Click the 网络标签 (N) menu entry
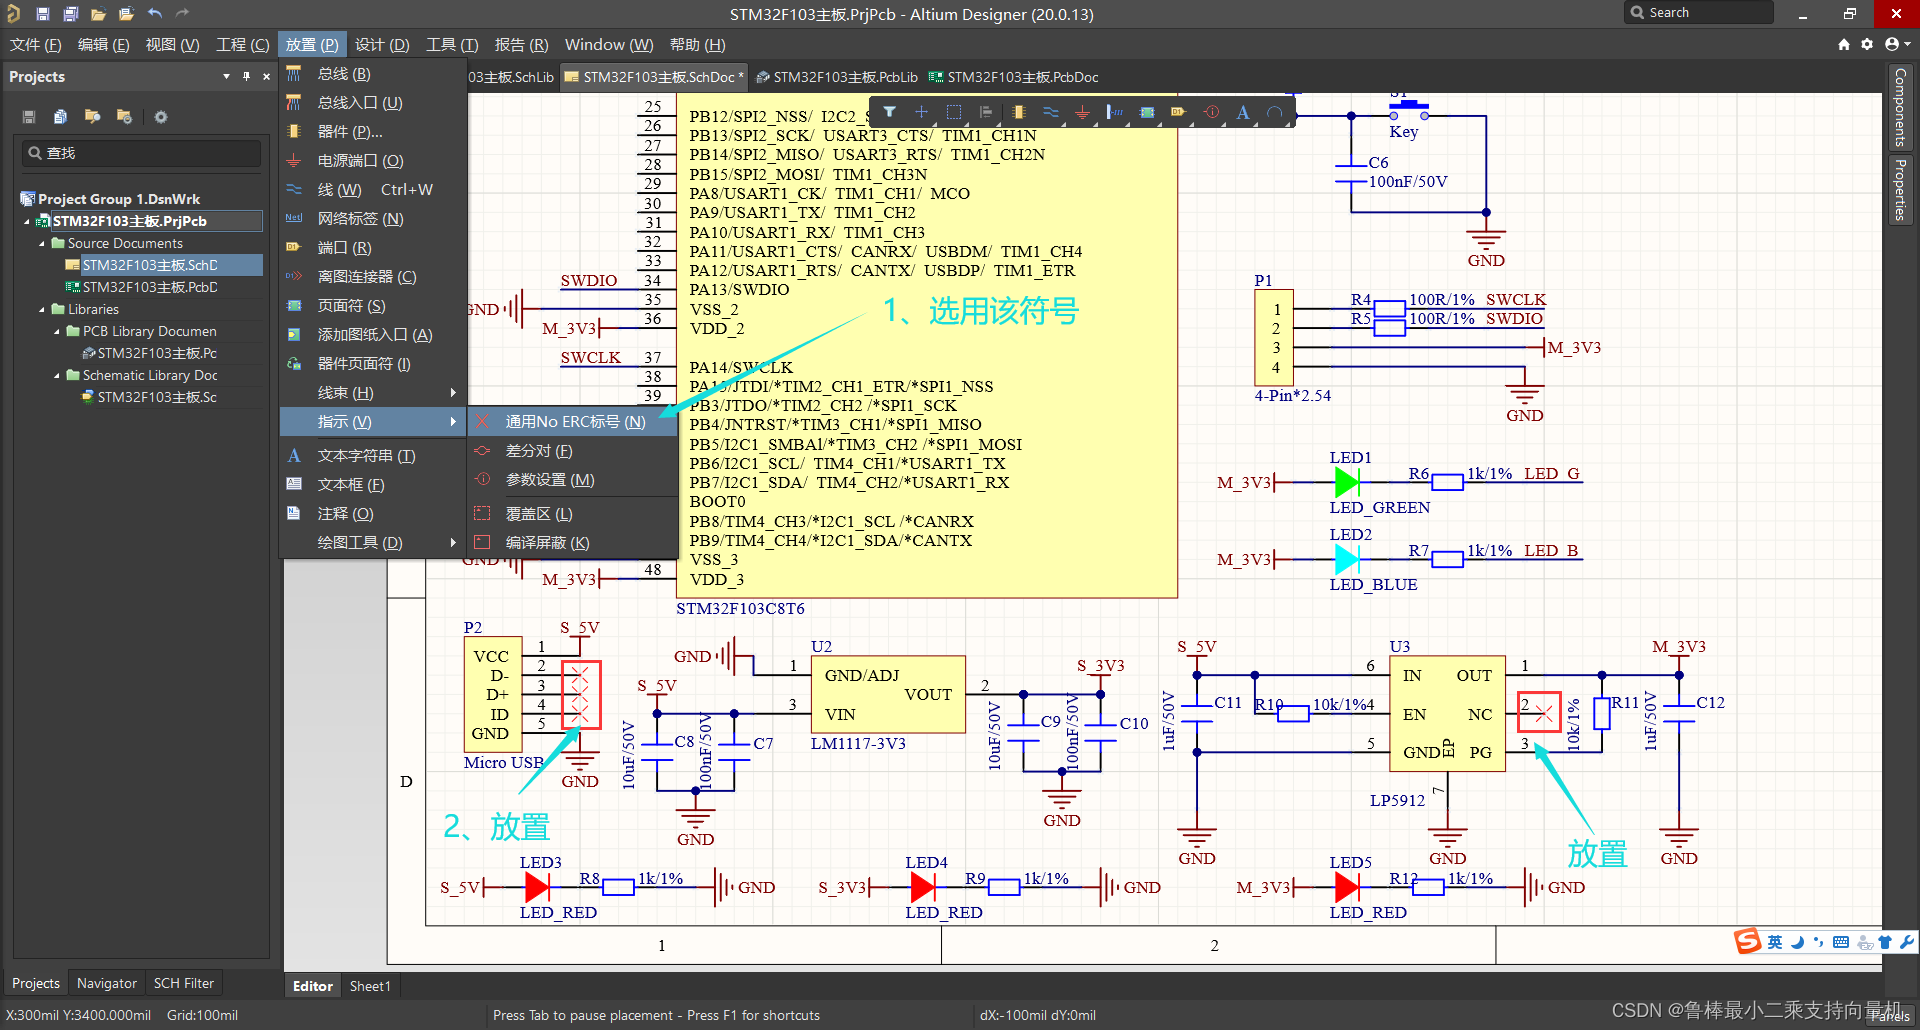The image size is (1920, 1030). pos(360,219)
